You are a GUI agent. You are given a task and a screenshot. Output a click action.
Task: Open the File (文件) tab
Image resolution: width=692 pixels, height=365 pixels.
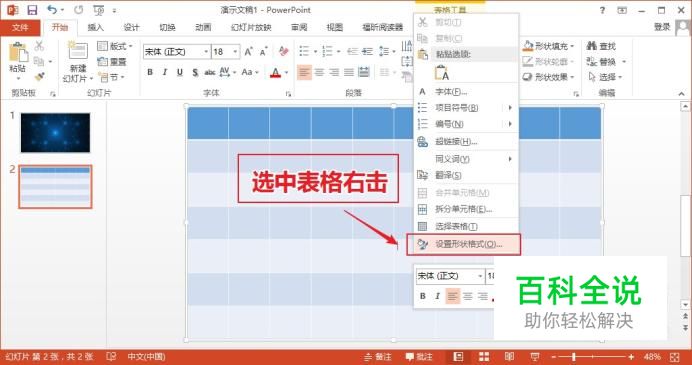pos(20,27)
